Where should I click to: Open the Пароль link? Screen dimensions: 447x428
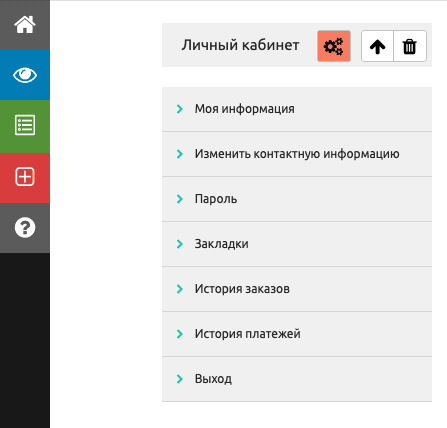pyautogui.click(x=297, y=199)
